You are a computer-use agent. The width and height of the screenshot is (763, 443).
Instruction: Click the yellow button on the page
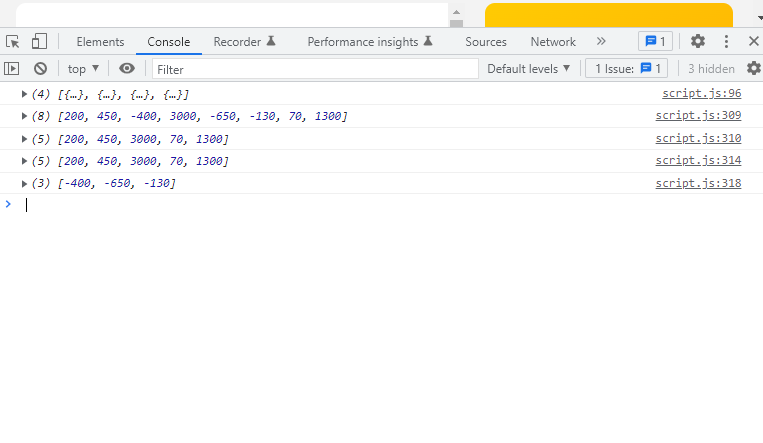coord(609,16)
